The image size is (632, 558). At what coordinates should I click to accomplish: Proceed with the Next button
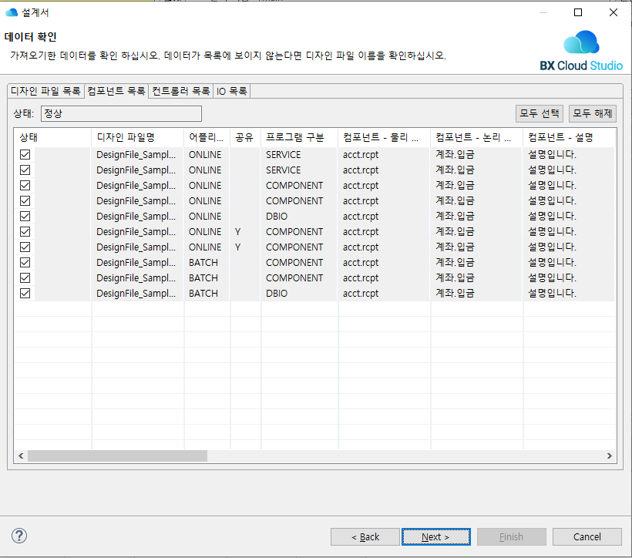[436, 537]
